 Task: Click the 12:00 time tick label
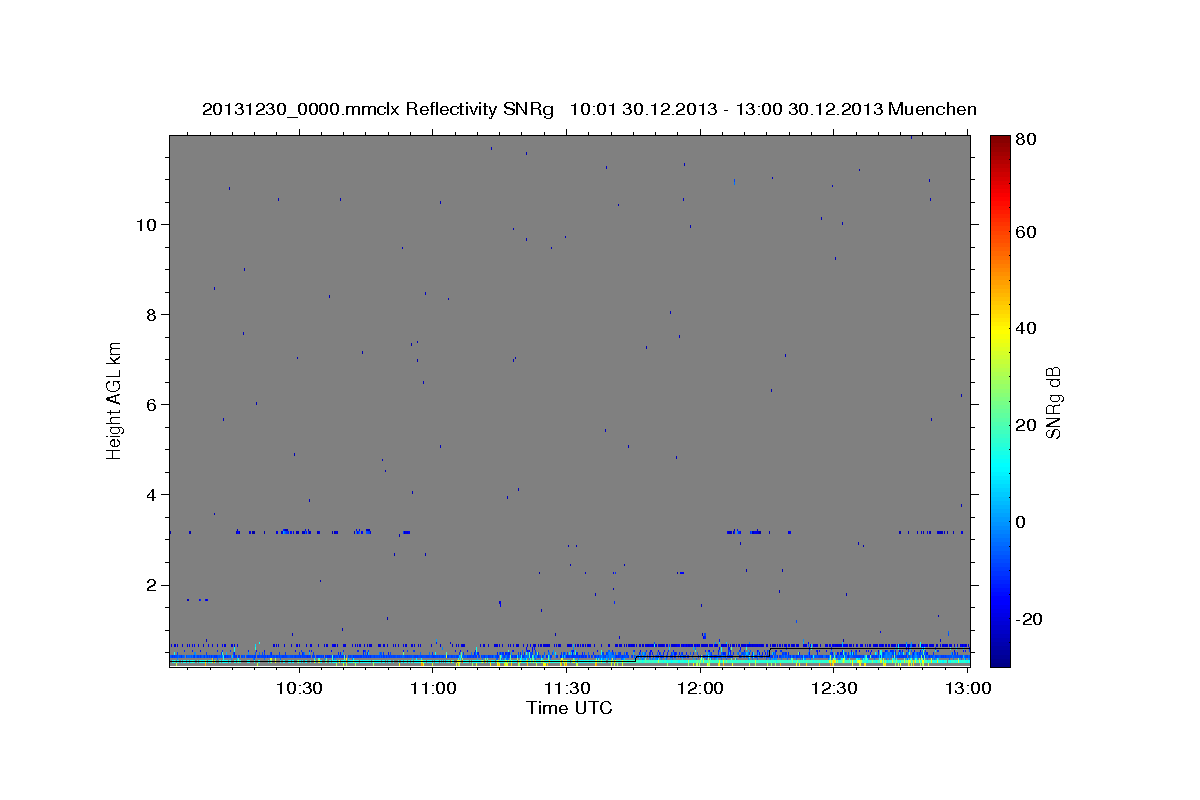tap(701, 688)
